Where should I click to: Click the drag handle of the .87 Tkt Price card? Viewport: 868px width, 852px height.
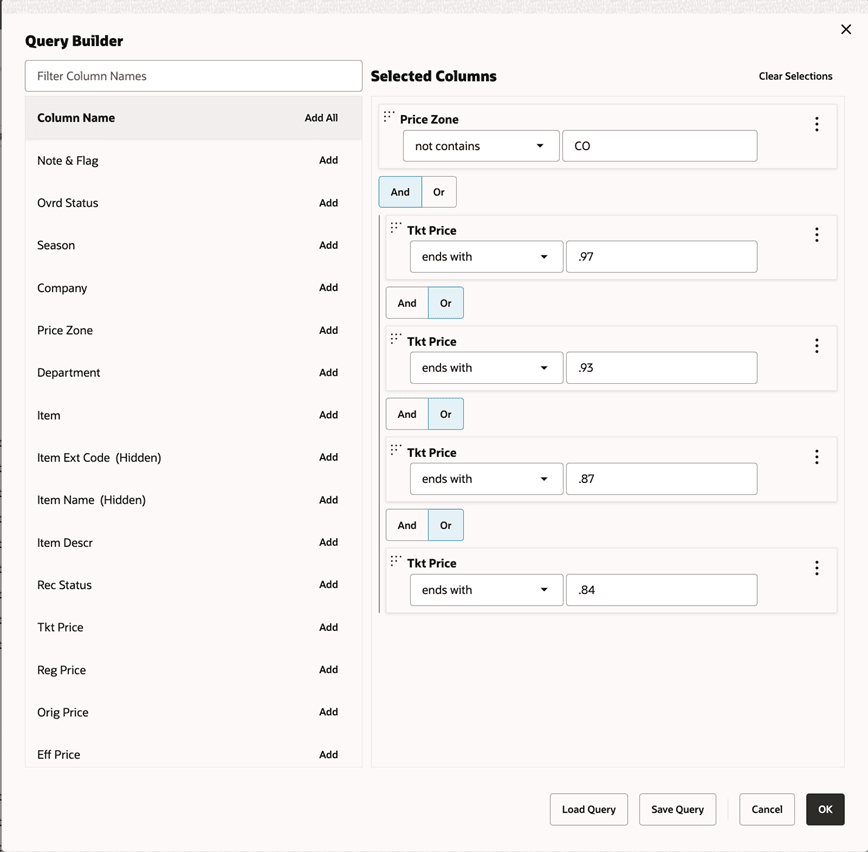(395, 451)
